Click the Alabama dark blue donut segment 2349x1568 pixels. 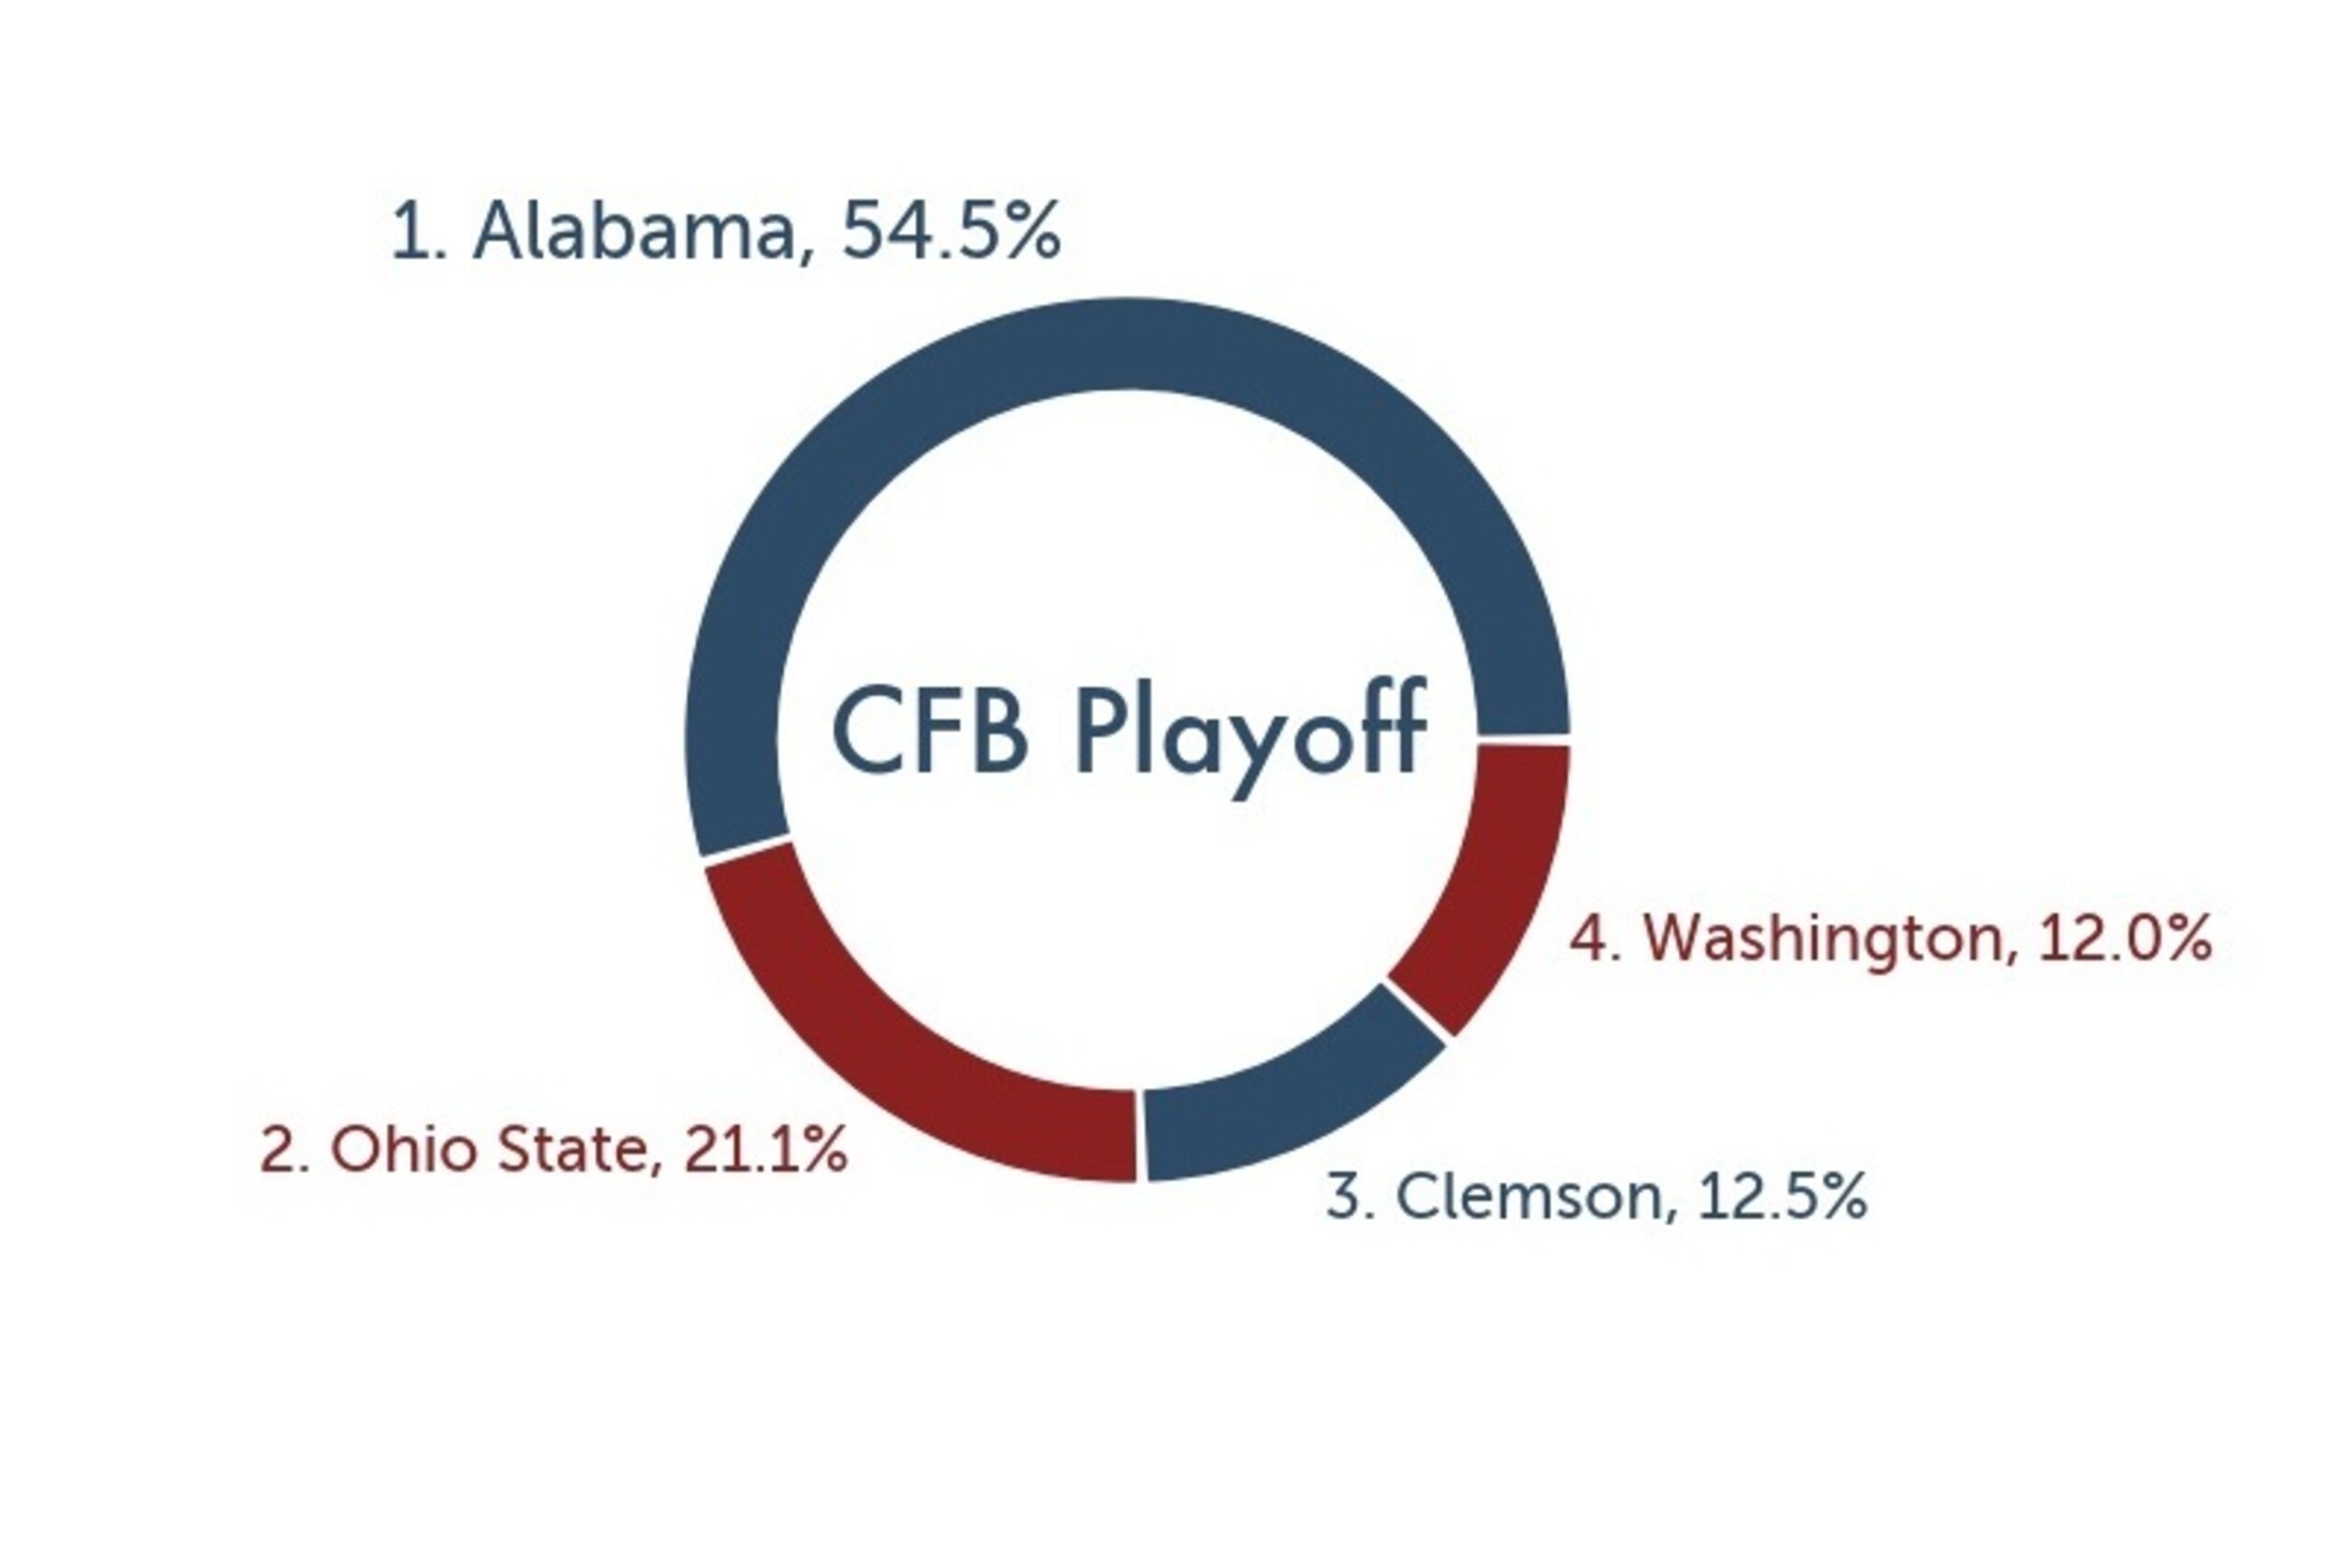pyautogui.click(x=1127, y=343)
